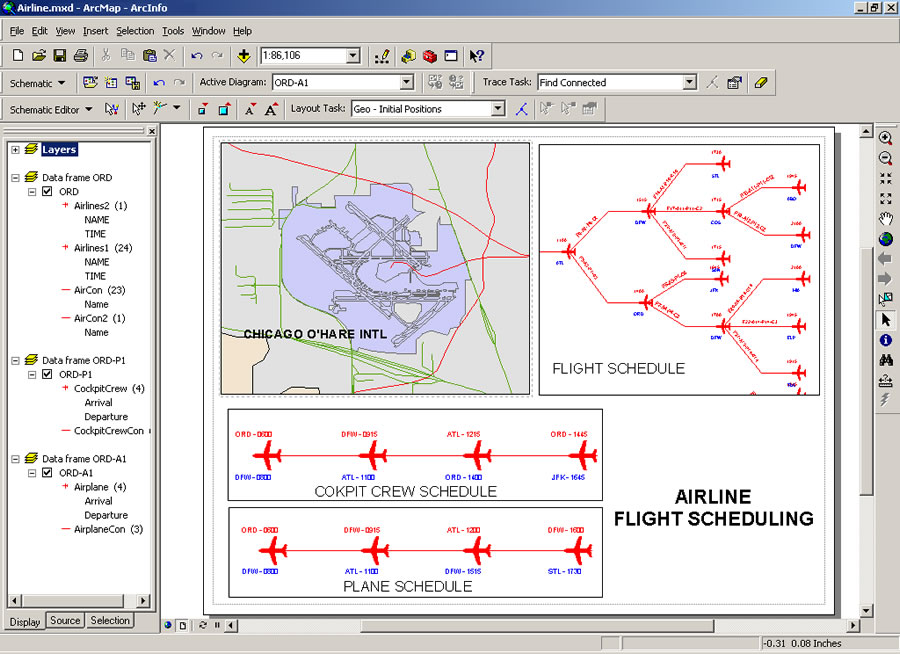The height and width of the screenshot is (654, 900).
Task: Activate the Identify info tool
Action: pos(886,340)
